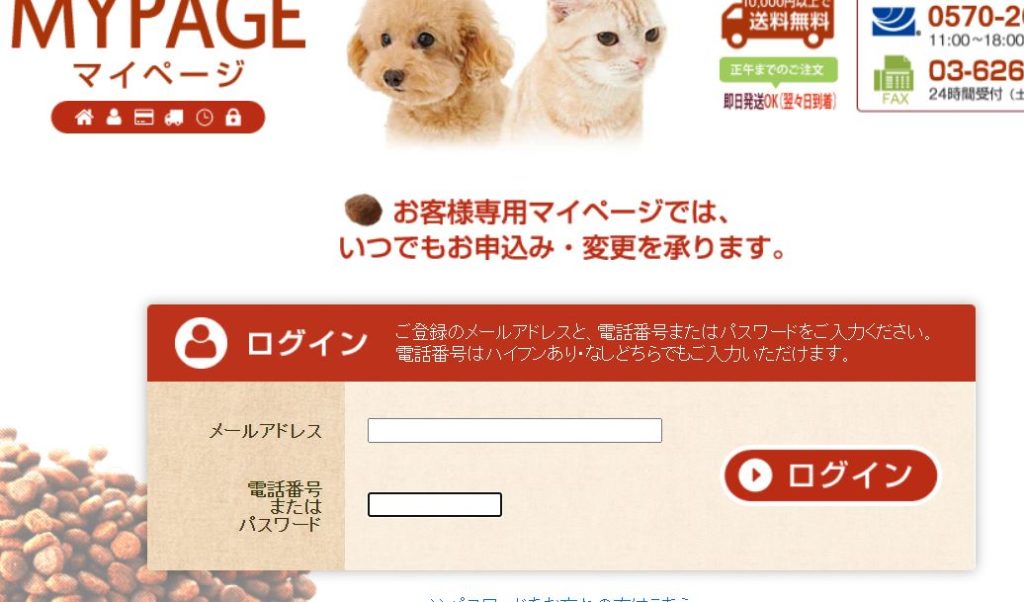Click the blue telephone service icon
1024x602 pixels.
coord(895,22)
